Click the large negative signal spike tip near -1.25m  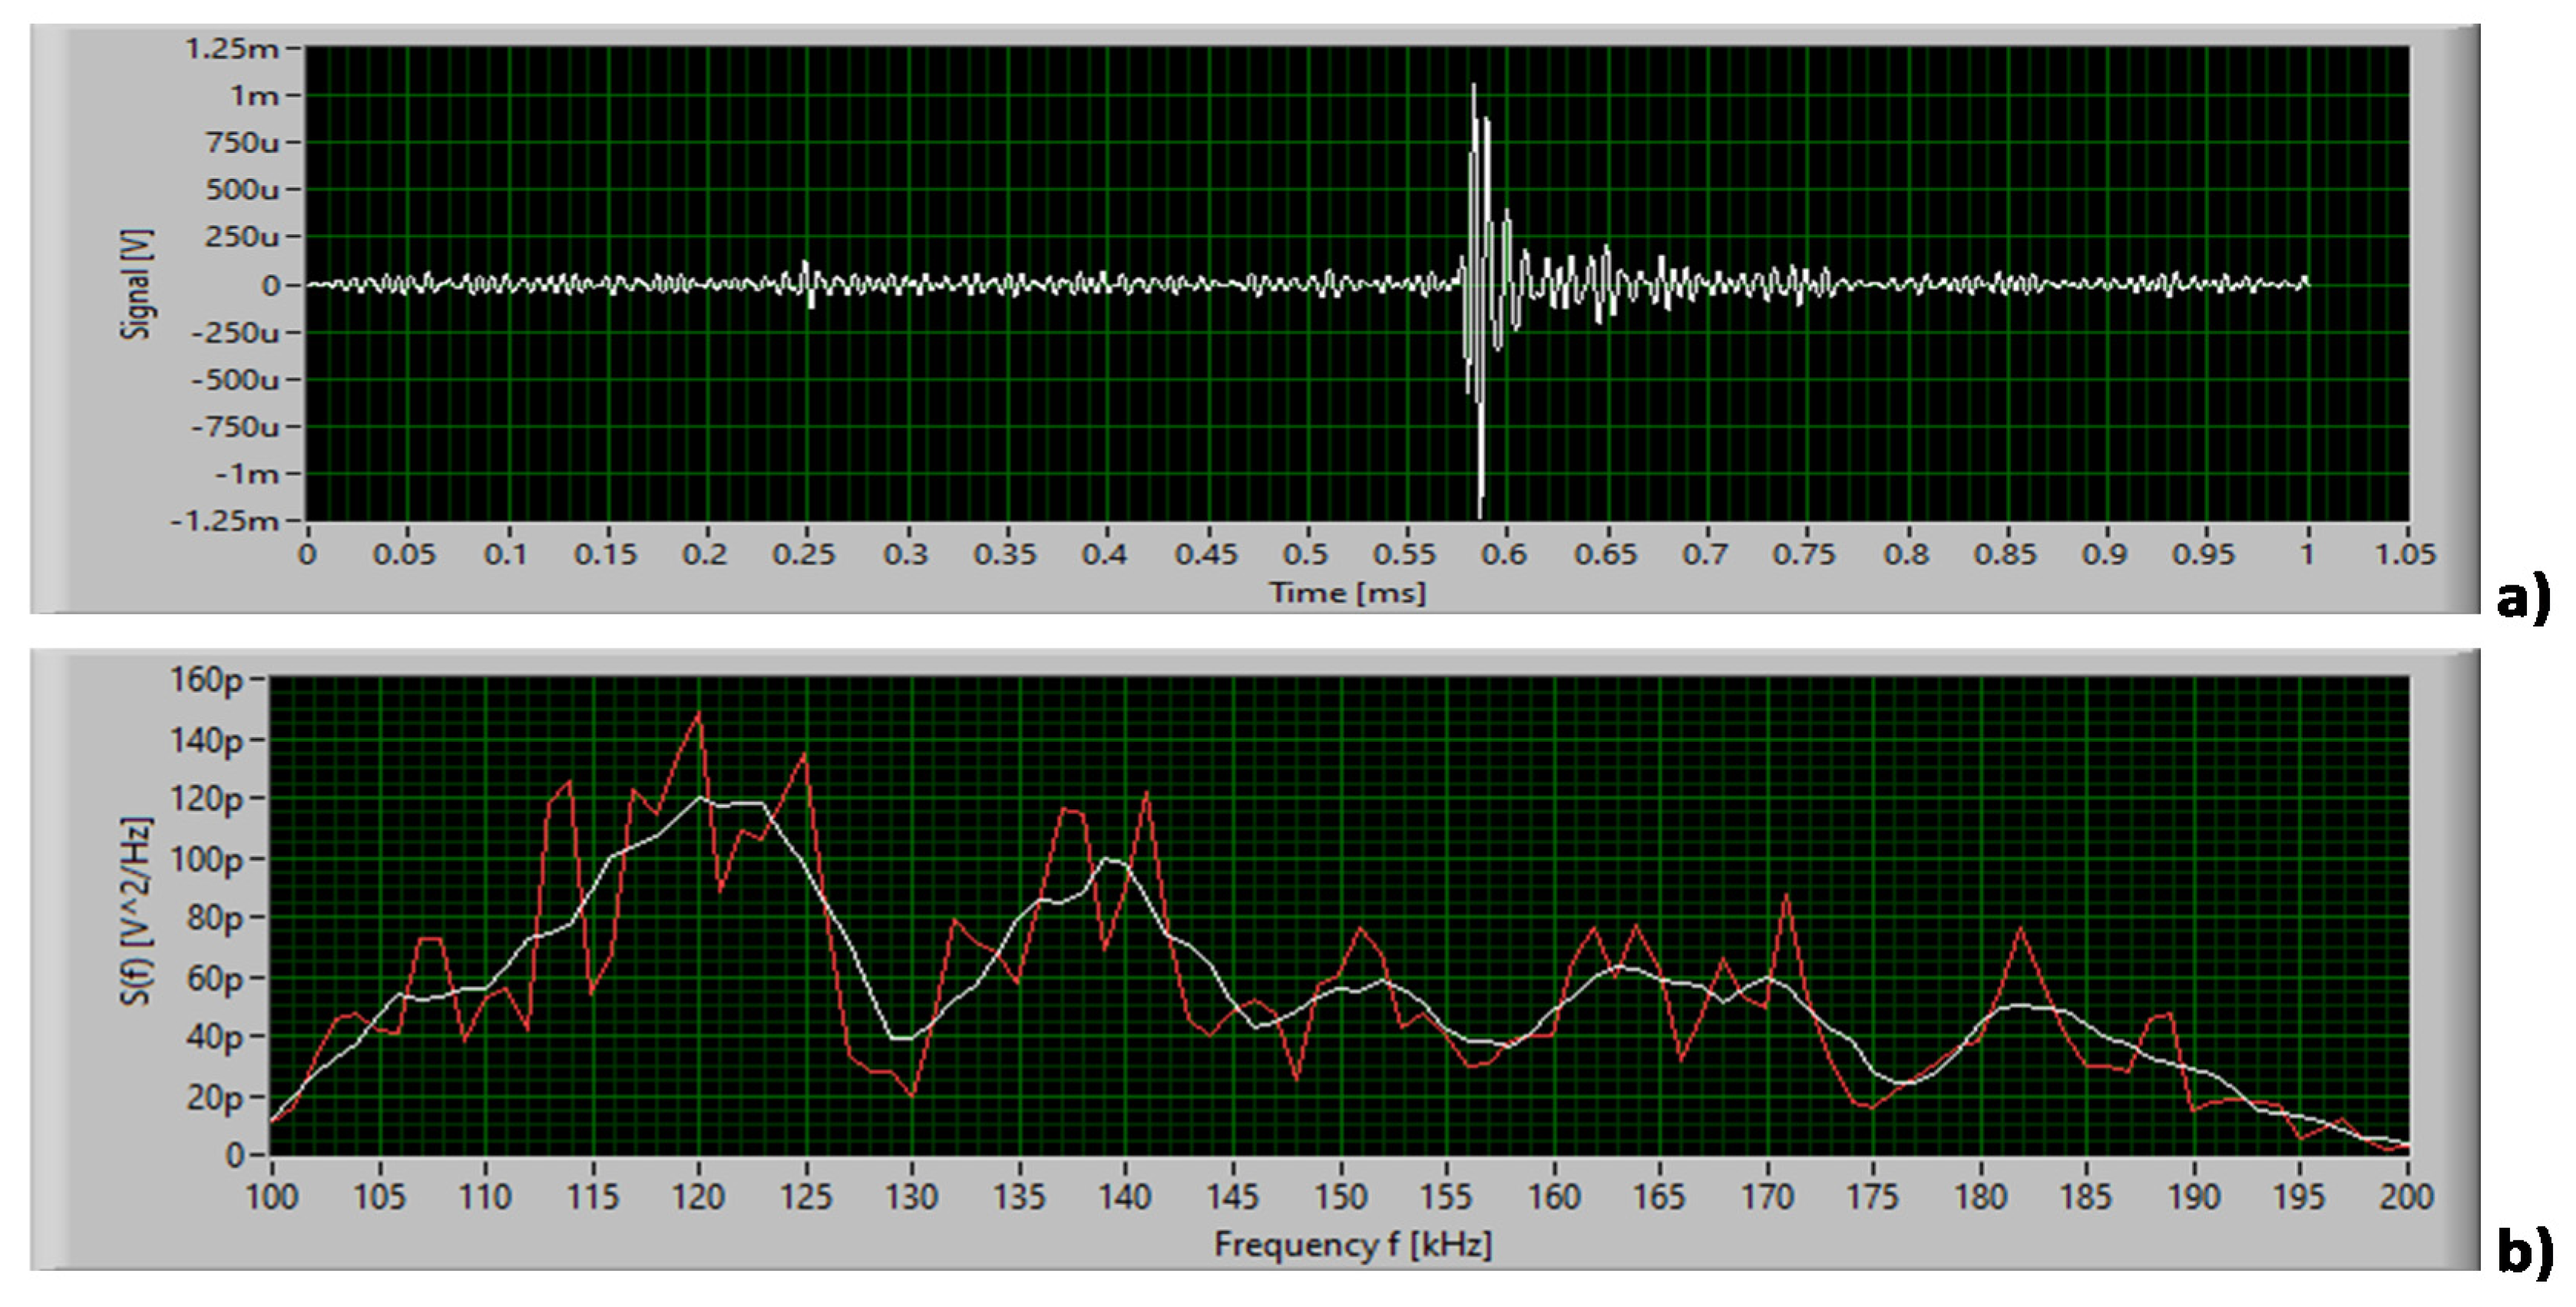coord(1480,512)
